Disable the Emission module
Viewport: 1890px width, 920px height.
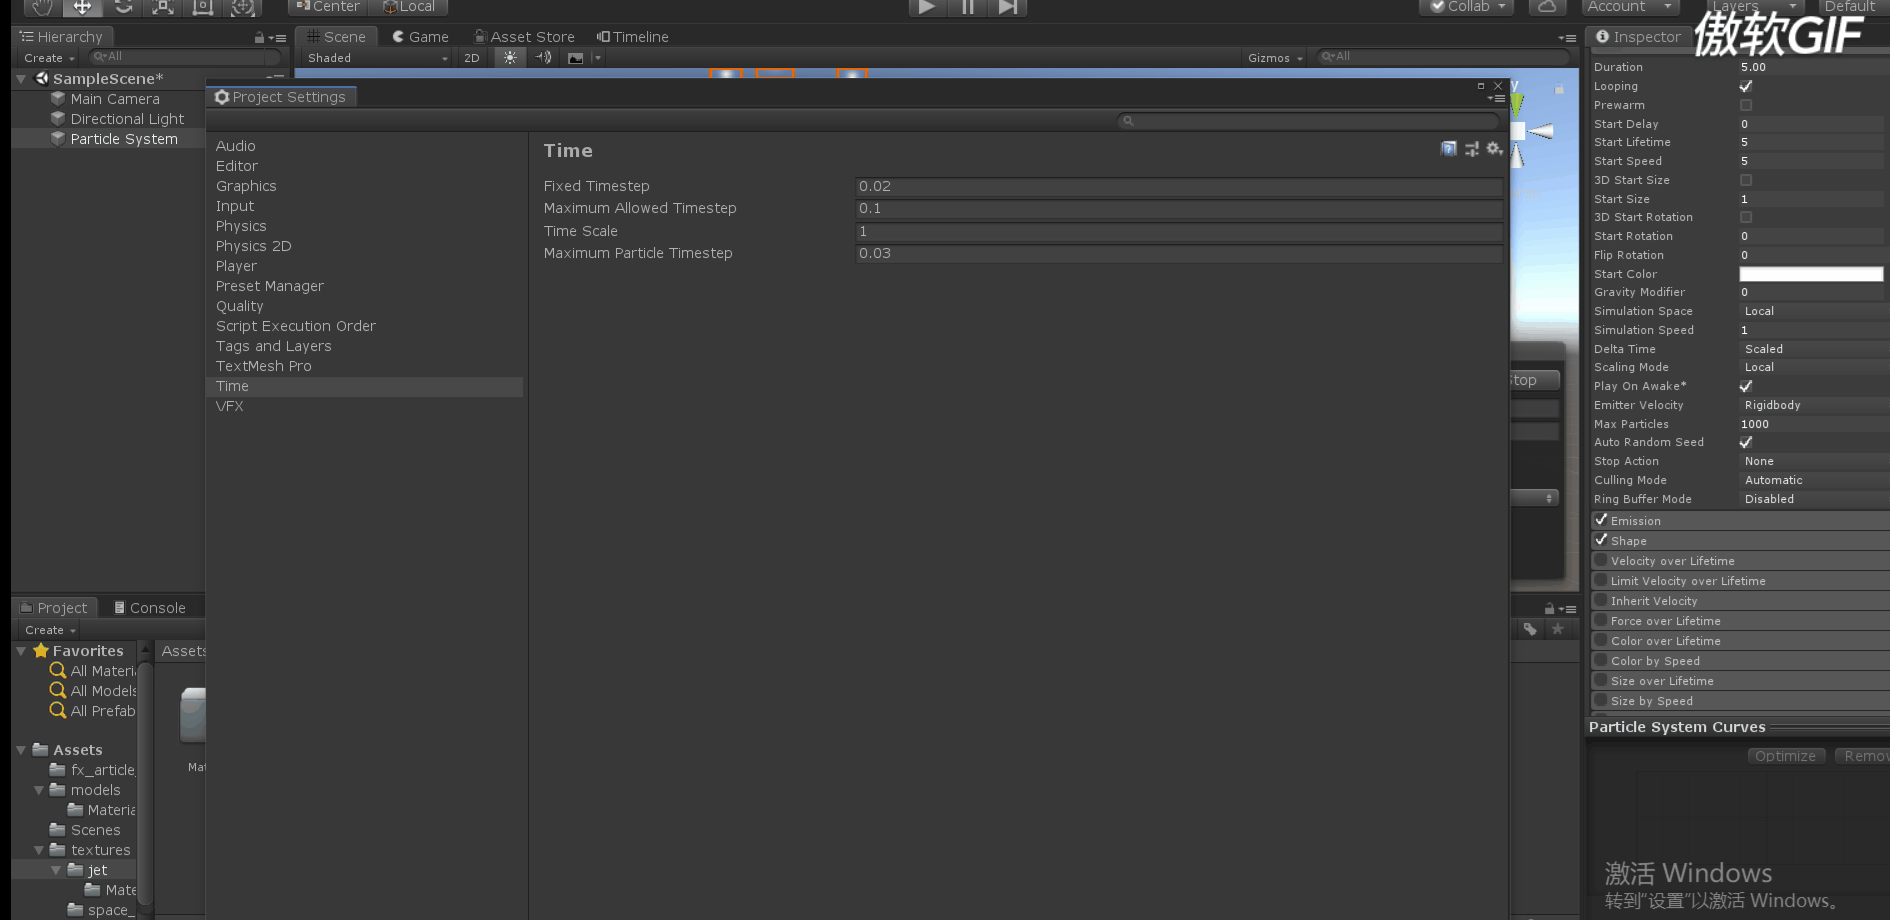pos(1601,520)
